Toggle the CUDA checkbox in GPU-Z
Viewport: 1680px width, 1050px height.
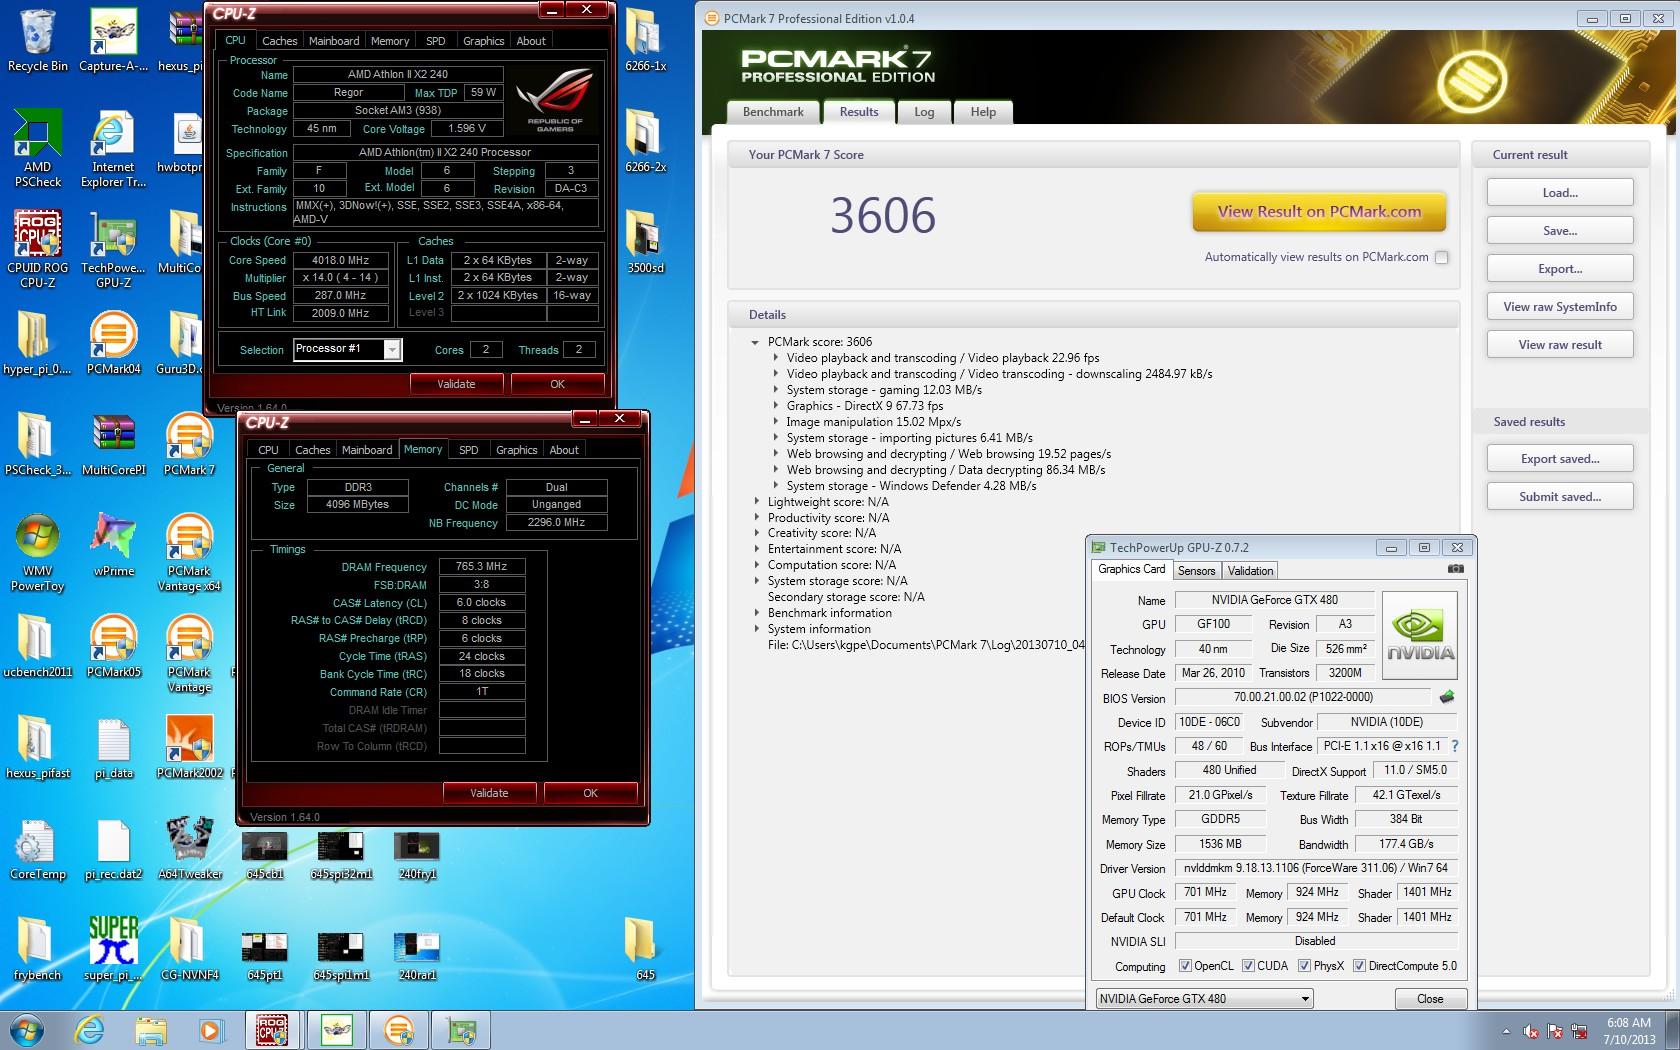tap(1248, 966)
